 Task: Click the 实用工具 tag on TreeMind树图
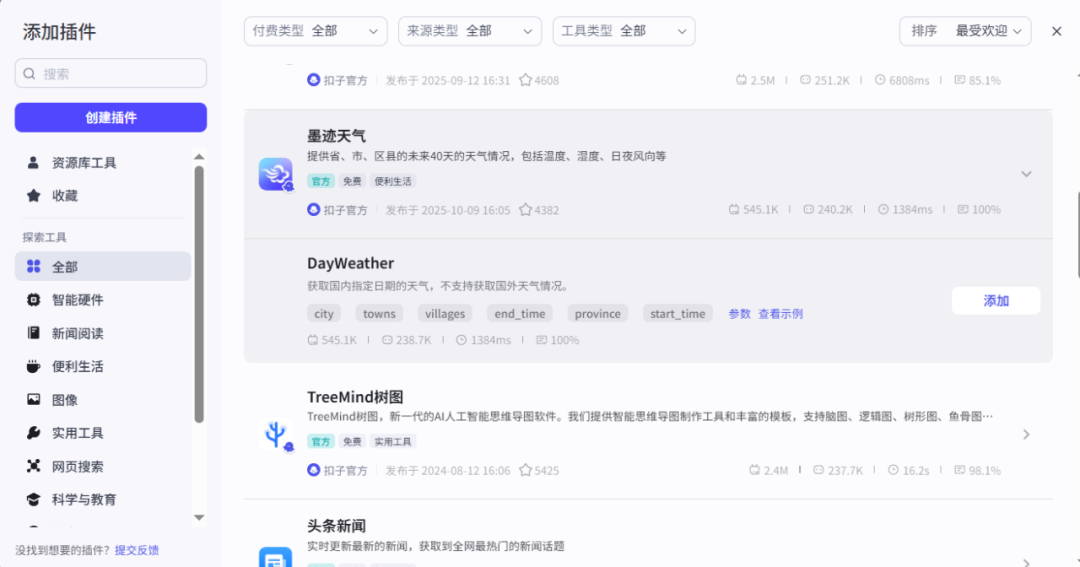[393, 442]
